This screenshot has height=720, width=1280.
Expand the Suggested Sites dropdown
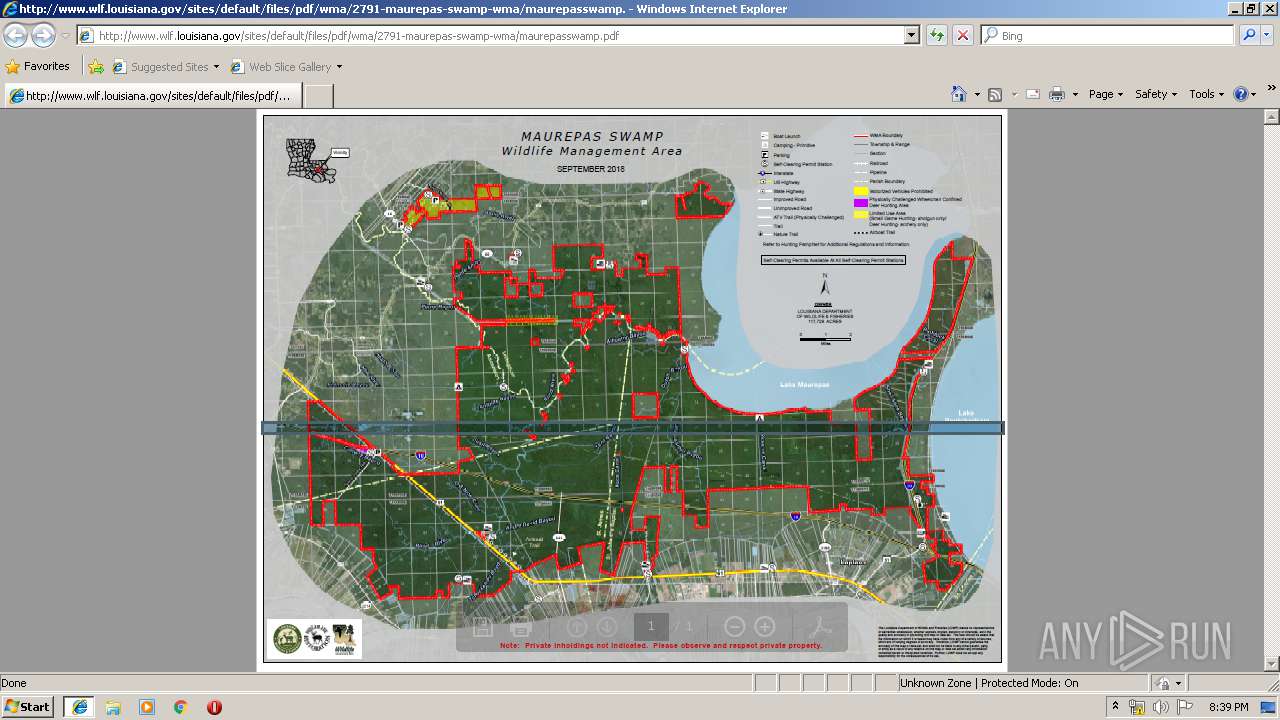[216, 67]
